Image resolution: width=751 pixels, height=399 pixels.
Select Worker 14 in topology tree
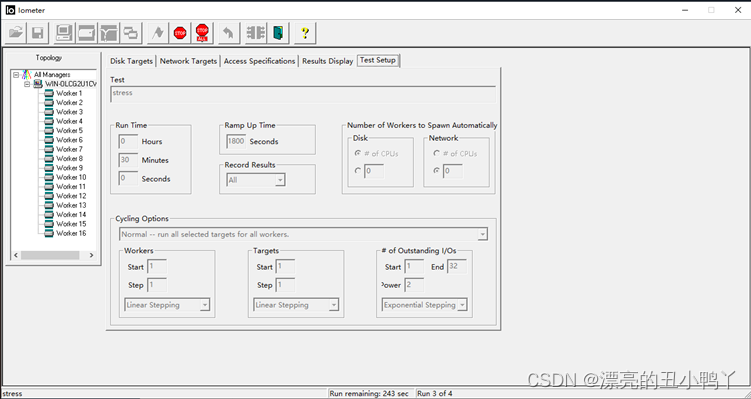tap(71, 215)
